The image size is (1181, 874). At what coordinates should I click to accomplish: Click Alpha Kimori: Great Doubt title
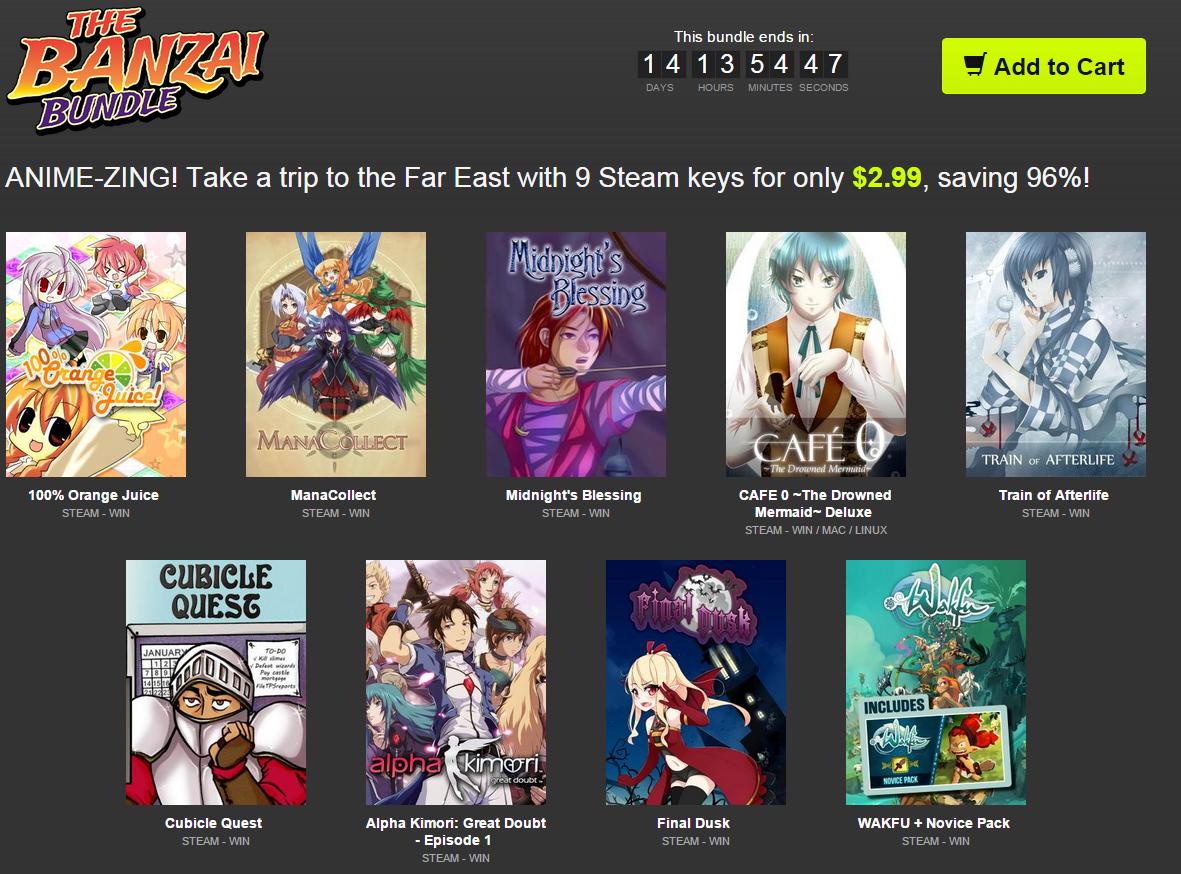coord(456,831)
